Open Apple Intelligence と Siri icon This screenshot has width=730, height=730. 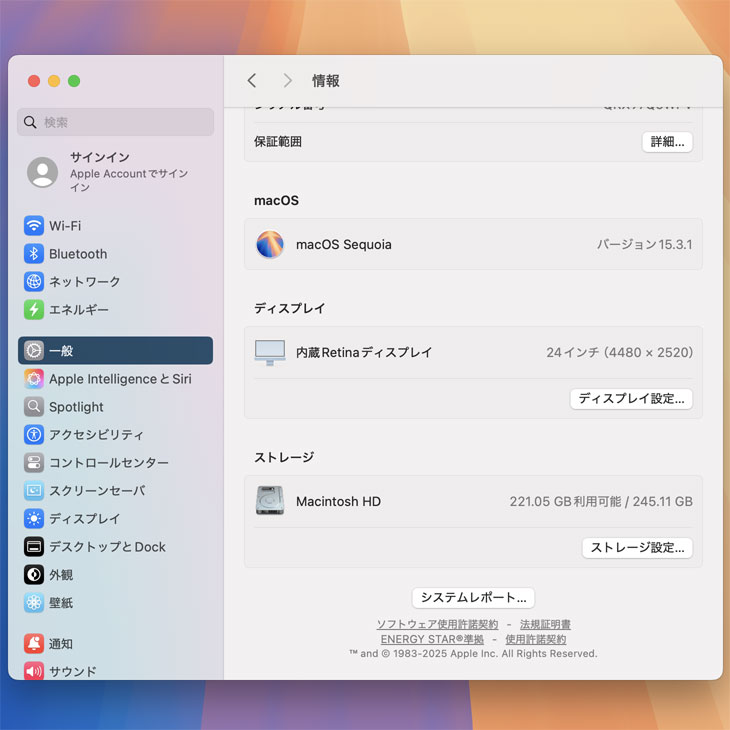[x=34, y=379]
